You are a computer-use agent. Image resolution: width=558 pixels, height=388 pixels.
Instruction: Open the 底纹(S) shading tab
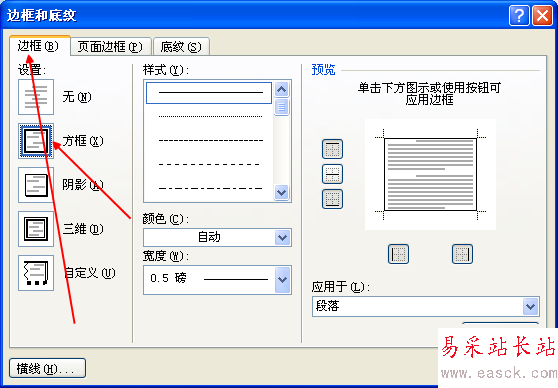point(181,47)
